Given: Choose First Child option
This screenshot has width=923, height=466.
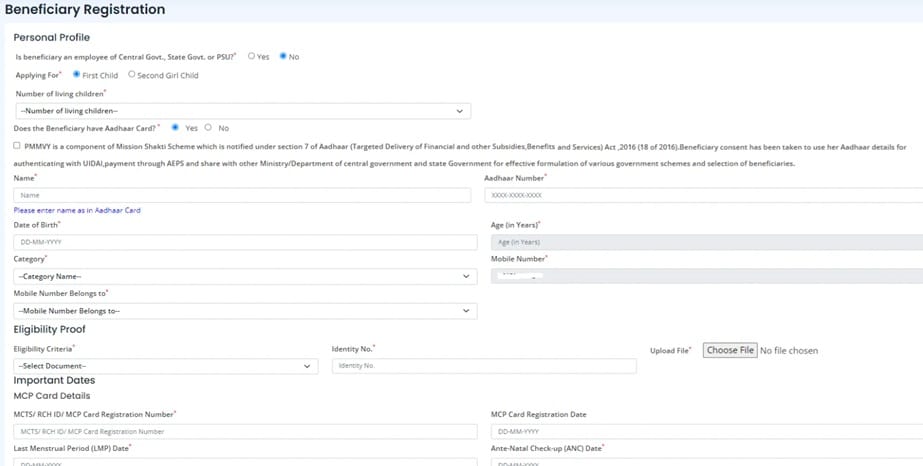Looking at the screenshot, I should coord(77,75).
